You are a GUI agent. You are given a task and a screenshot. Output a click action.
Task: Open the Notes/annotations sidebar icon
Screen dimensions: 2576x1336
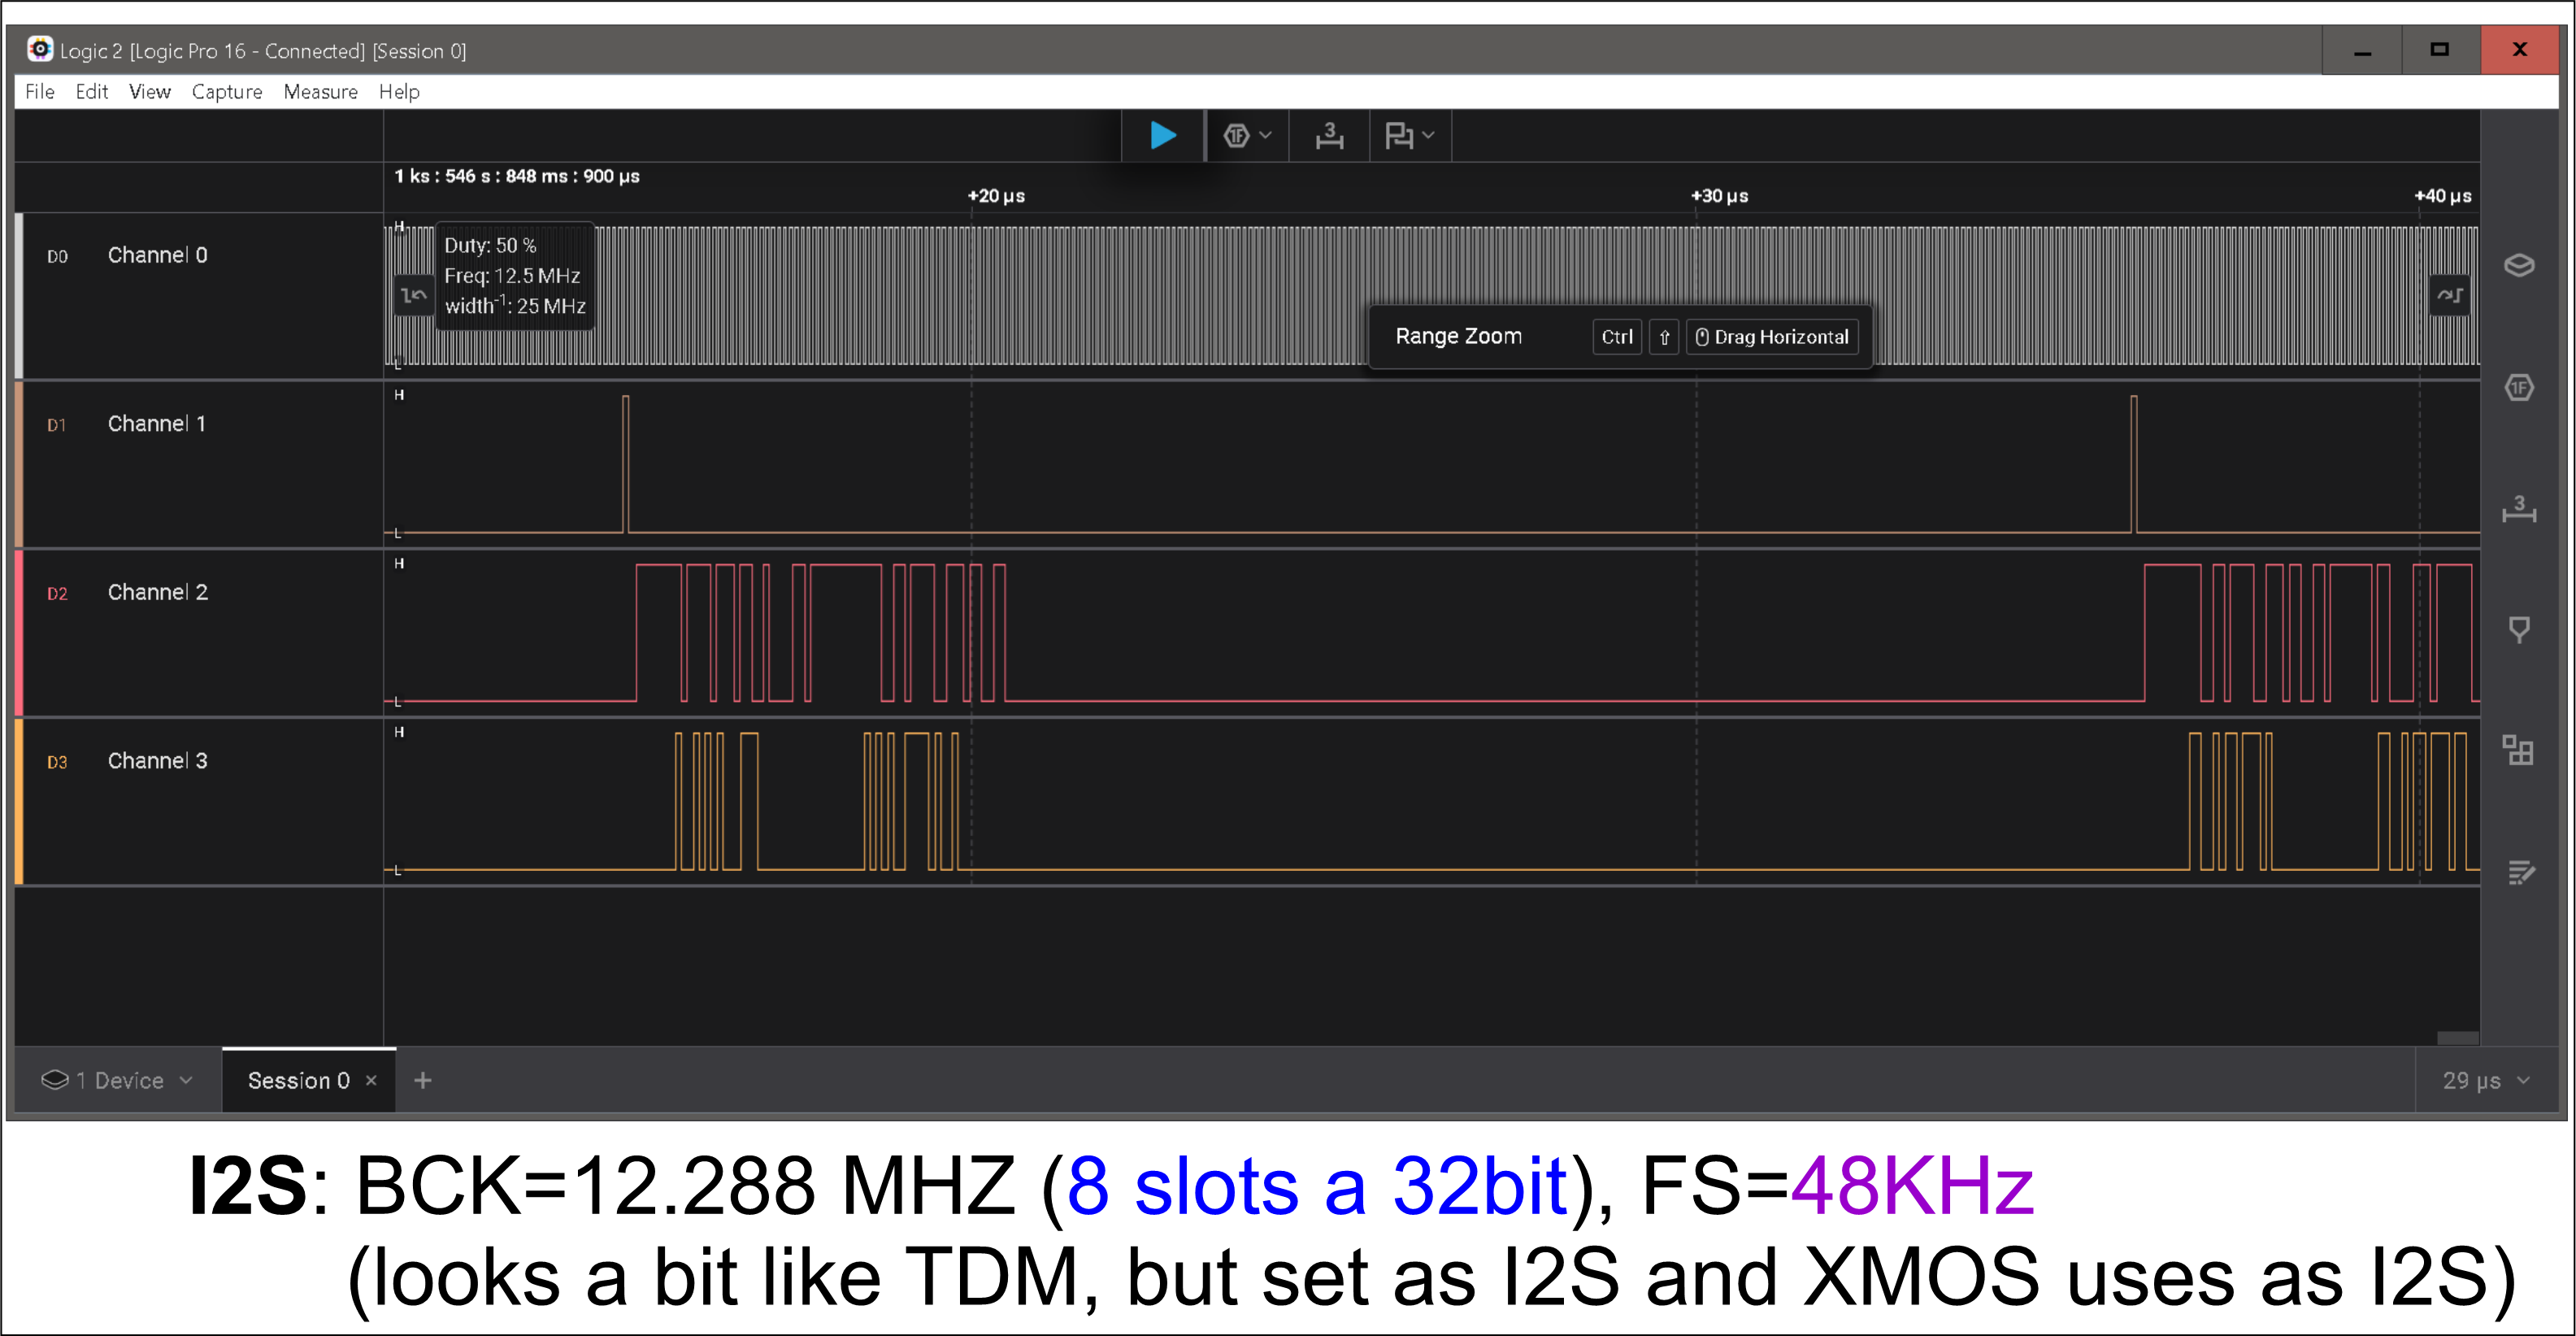[2518, 872]
